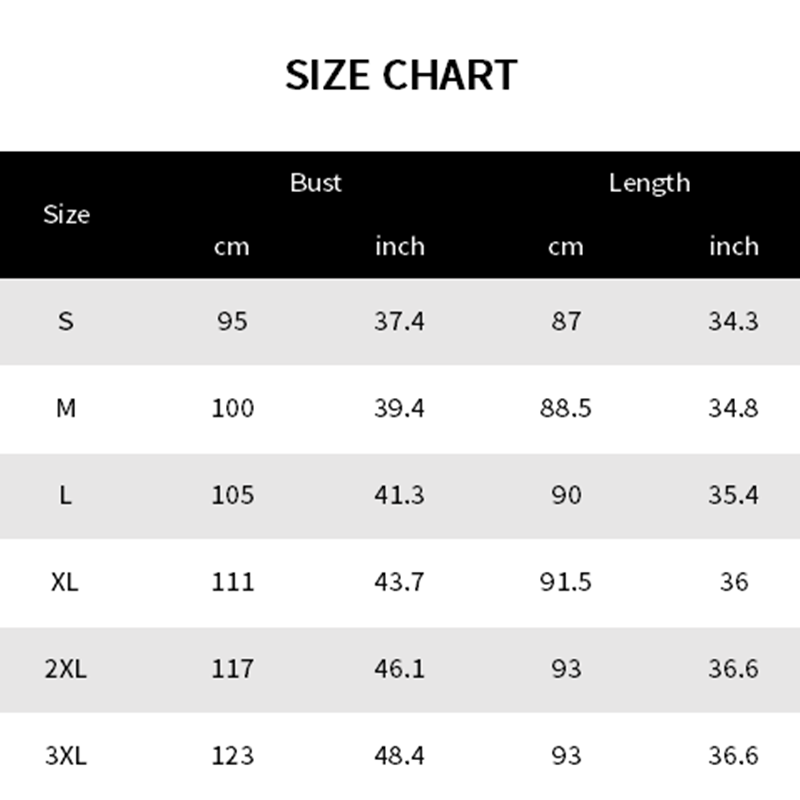
Task: Click the 36 inch length value
Action: (x=734, y=582)
